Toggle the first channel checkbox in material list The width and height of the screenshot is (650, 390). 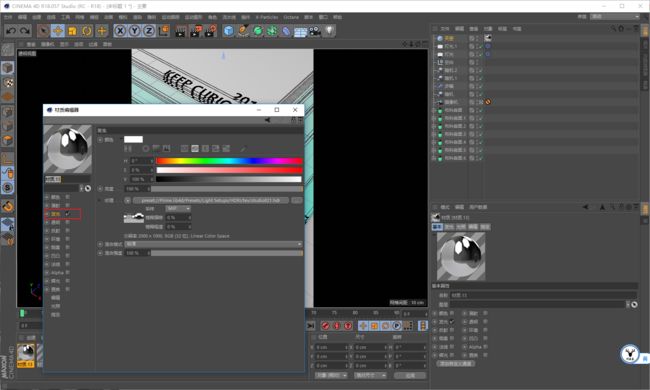[67, 197]
